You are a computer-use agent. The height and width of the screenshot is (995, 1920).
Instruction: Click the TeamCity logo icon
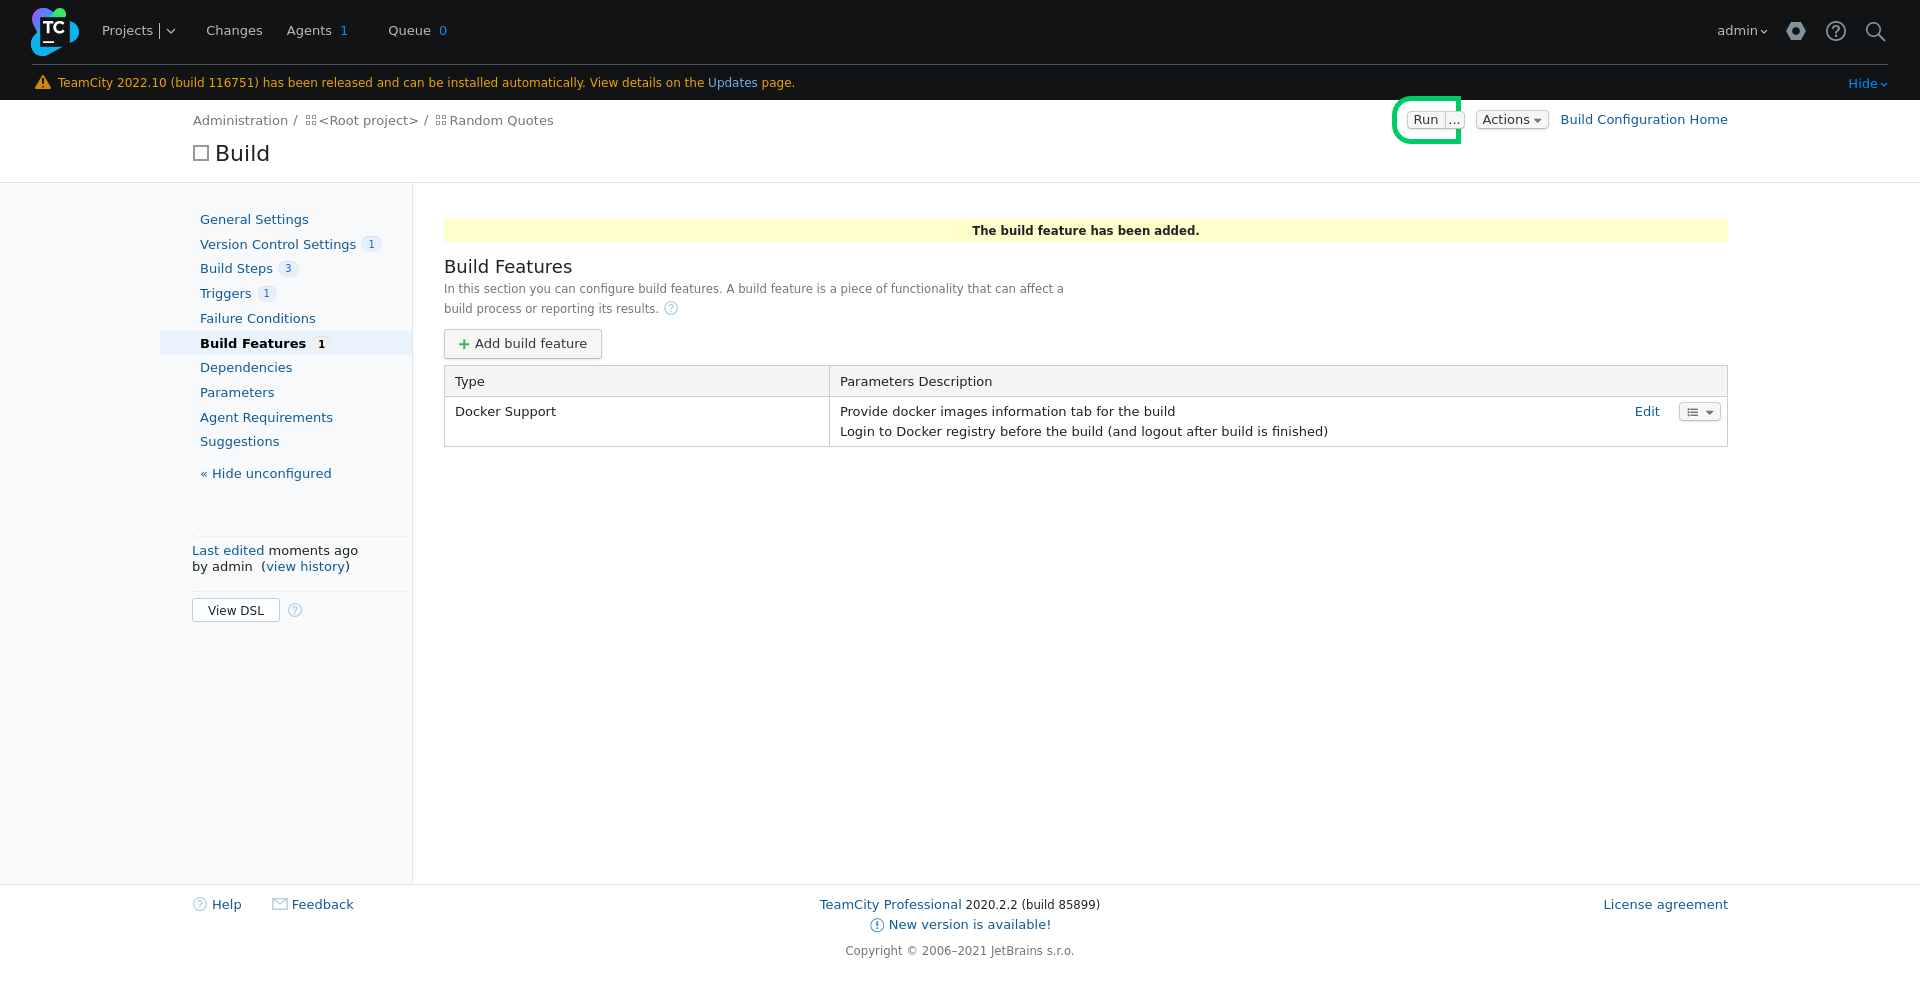[55, 31]
